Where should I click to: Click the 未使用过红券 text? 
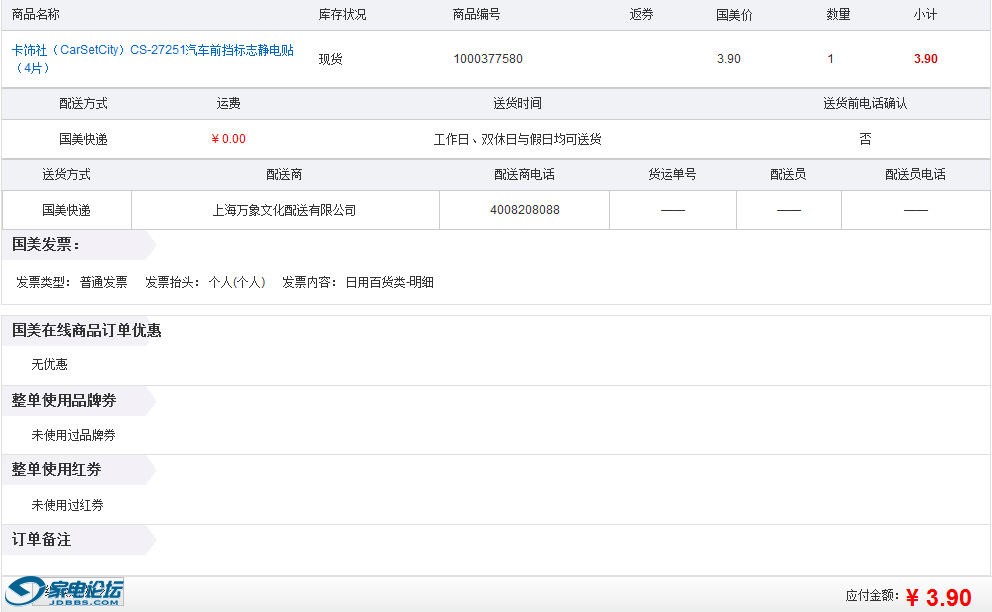click(x=68, y=505)
